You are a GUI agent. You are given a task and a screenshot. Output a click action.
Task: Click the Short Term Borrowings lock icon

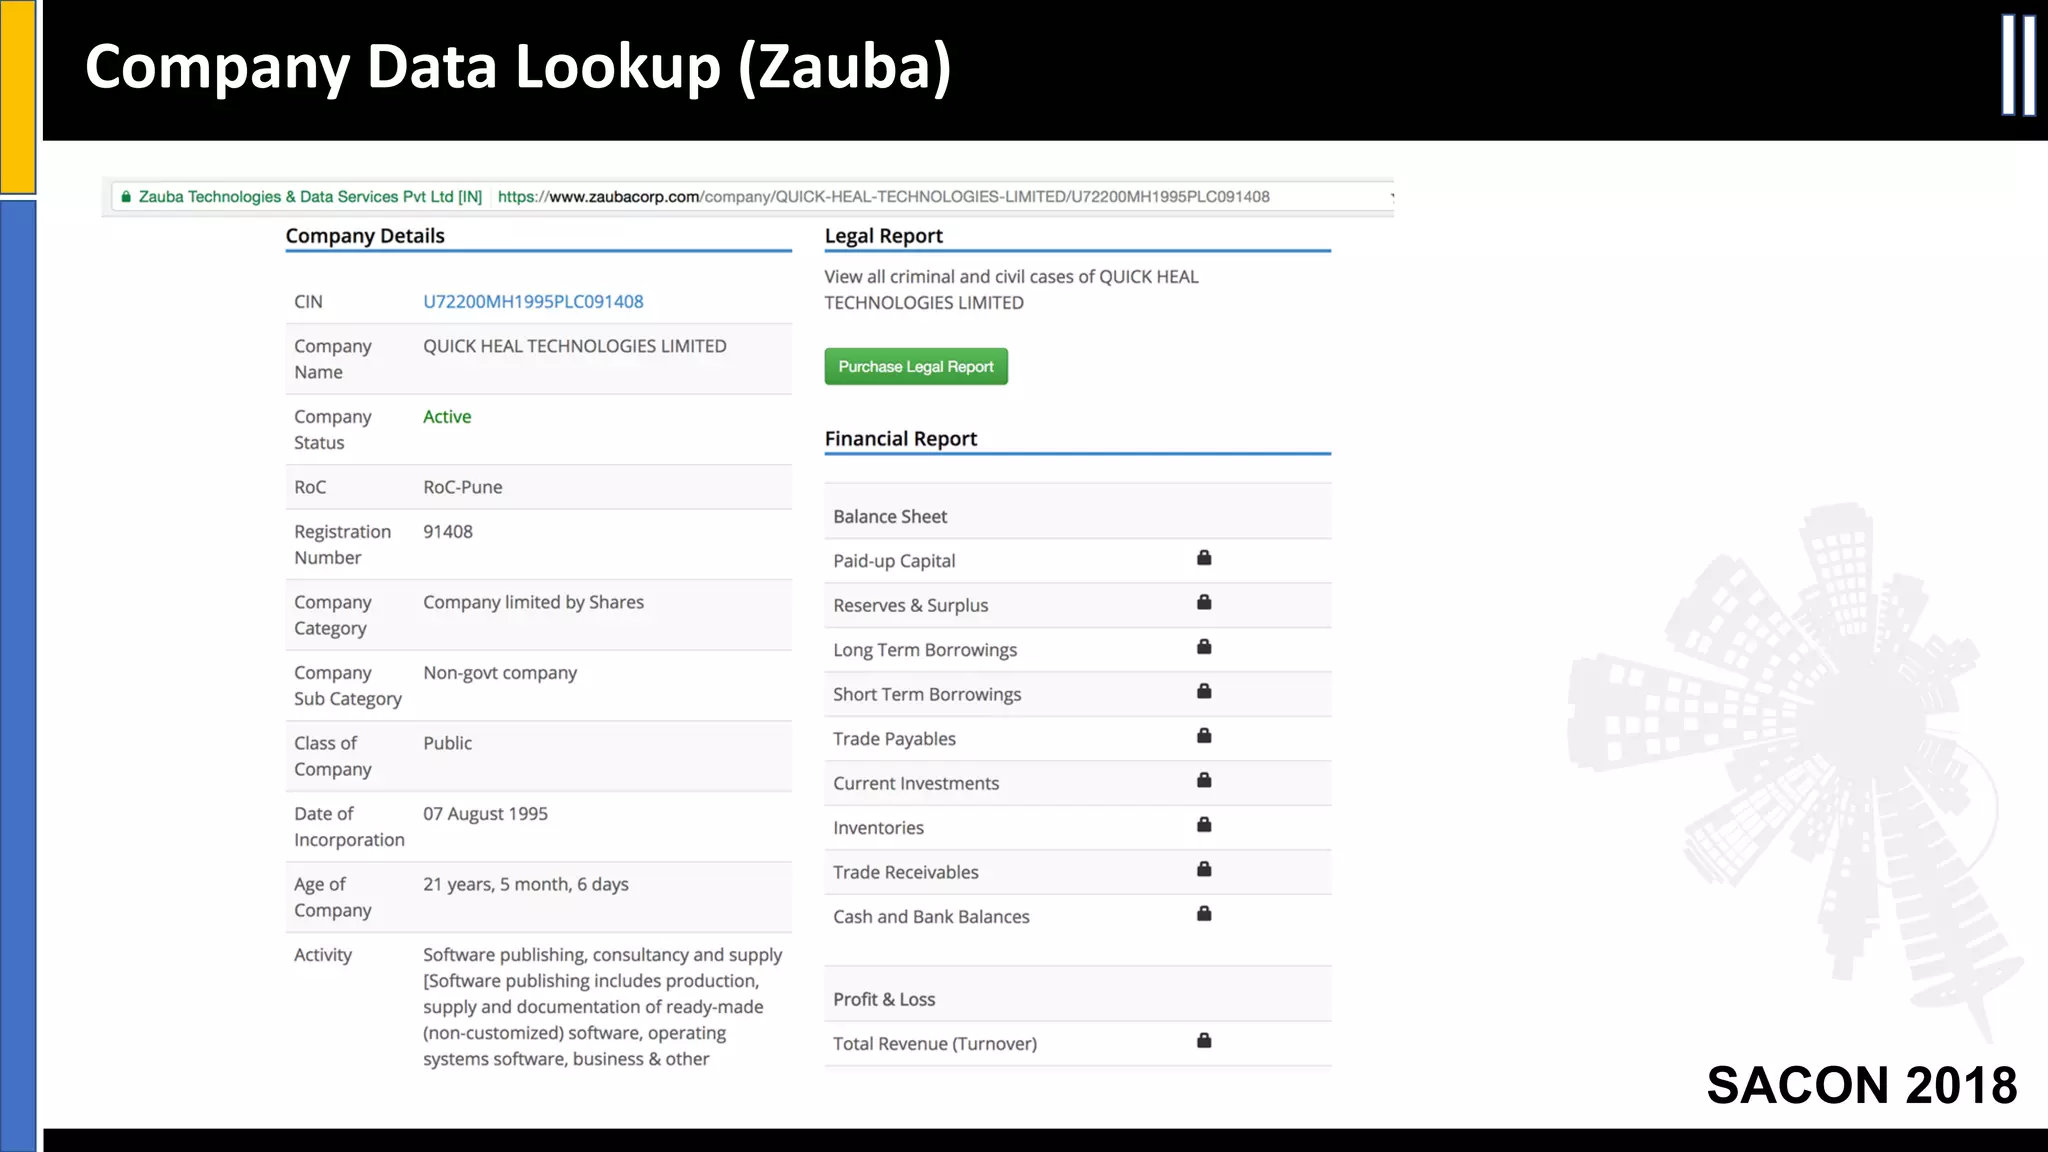pos(1204,691)
